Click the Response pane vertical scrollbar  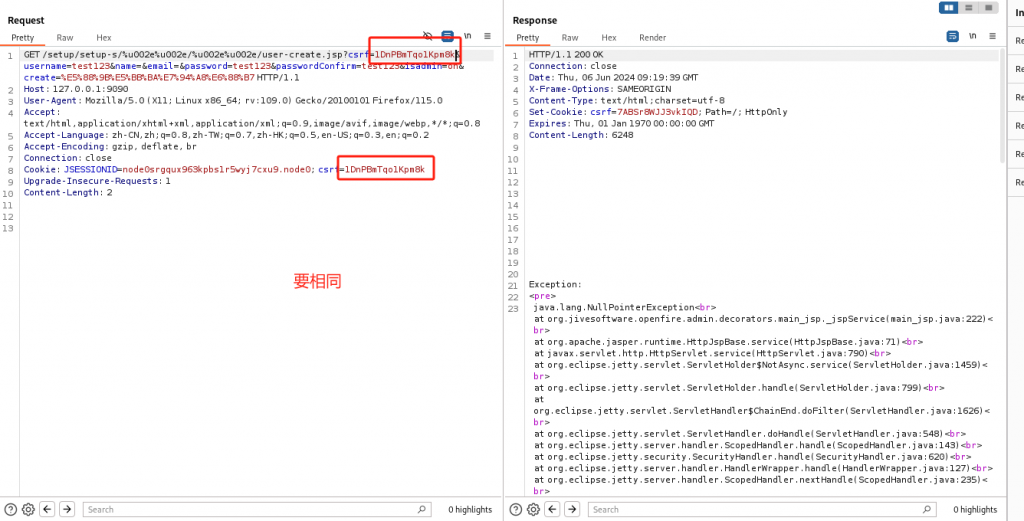(1002, 104)
